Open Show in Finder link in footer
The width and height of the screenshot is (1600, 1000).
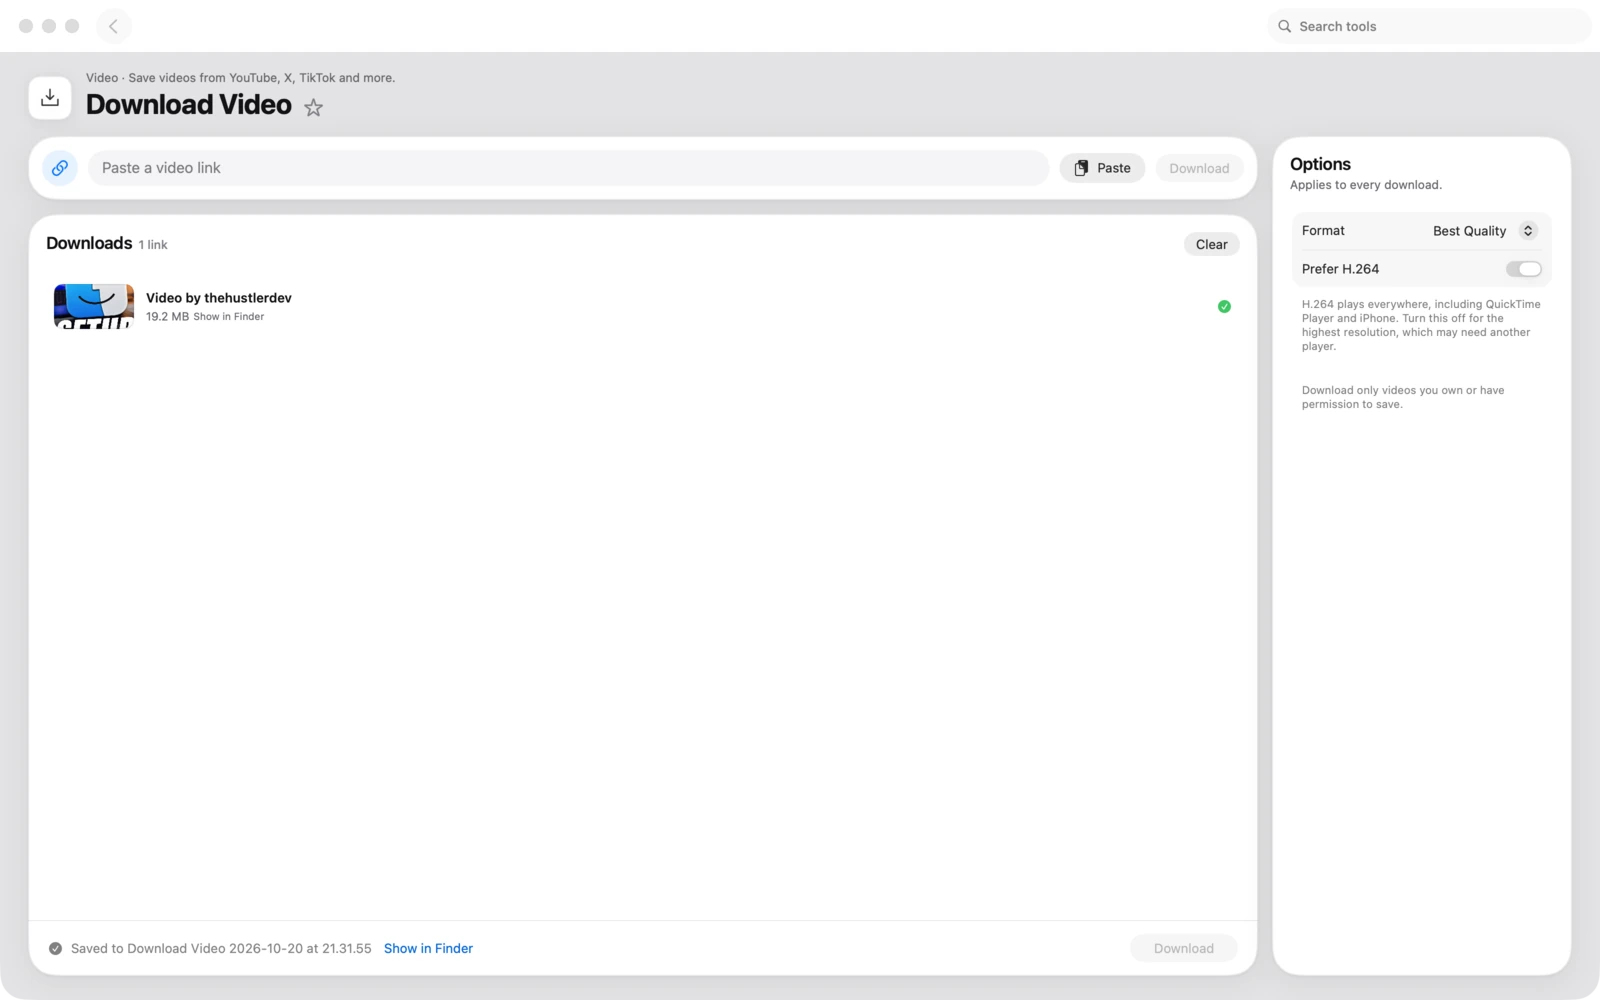tap(428, 948)
